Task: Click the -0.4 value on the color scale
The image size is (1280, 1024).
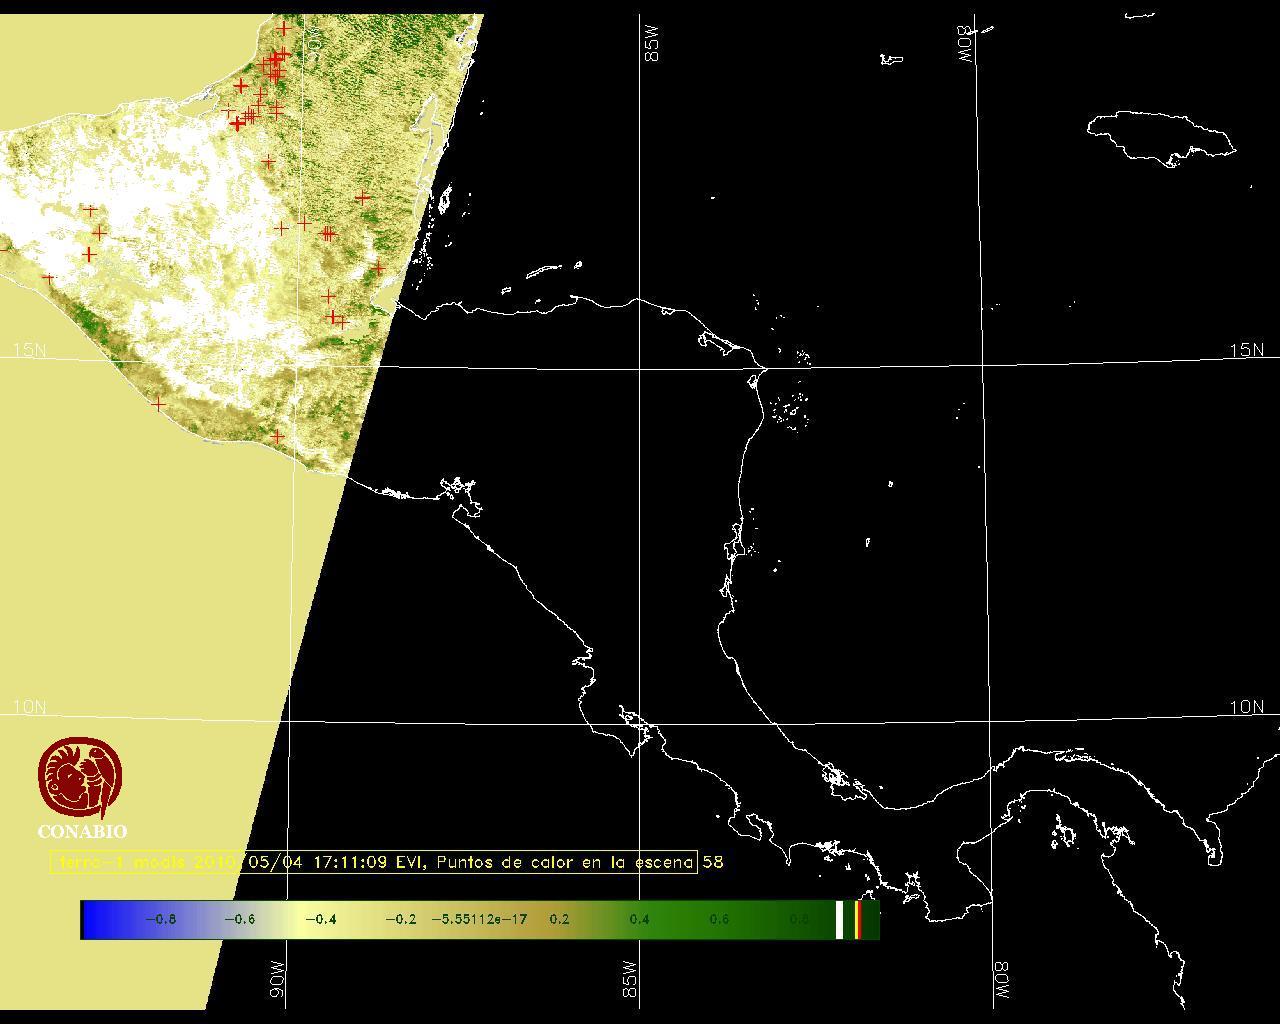Action: pos(320,920)
